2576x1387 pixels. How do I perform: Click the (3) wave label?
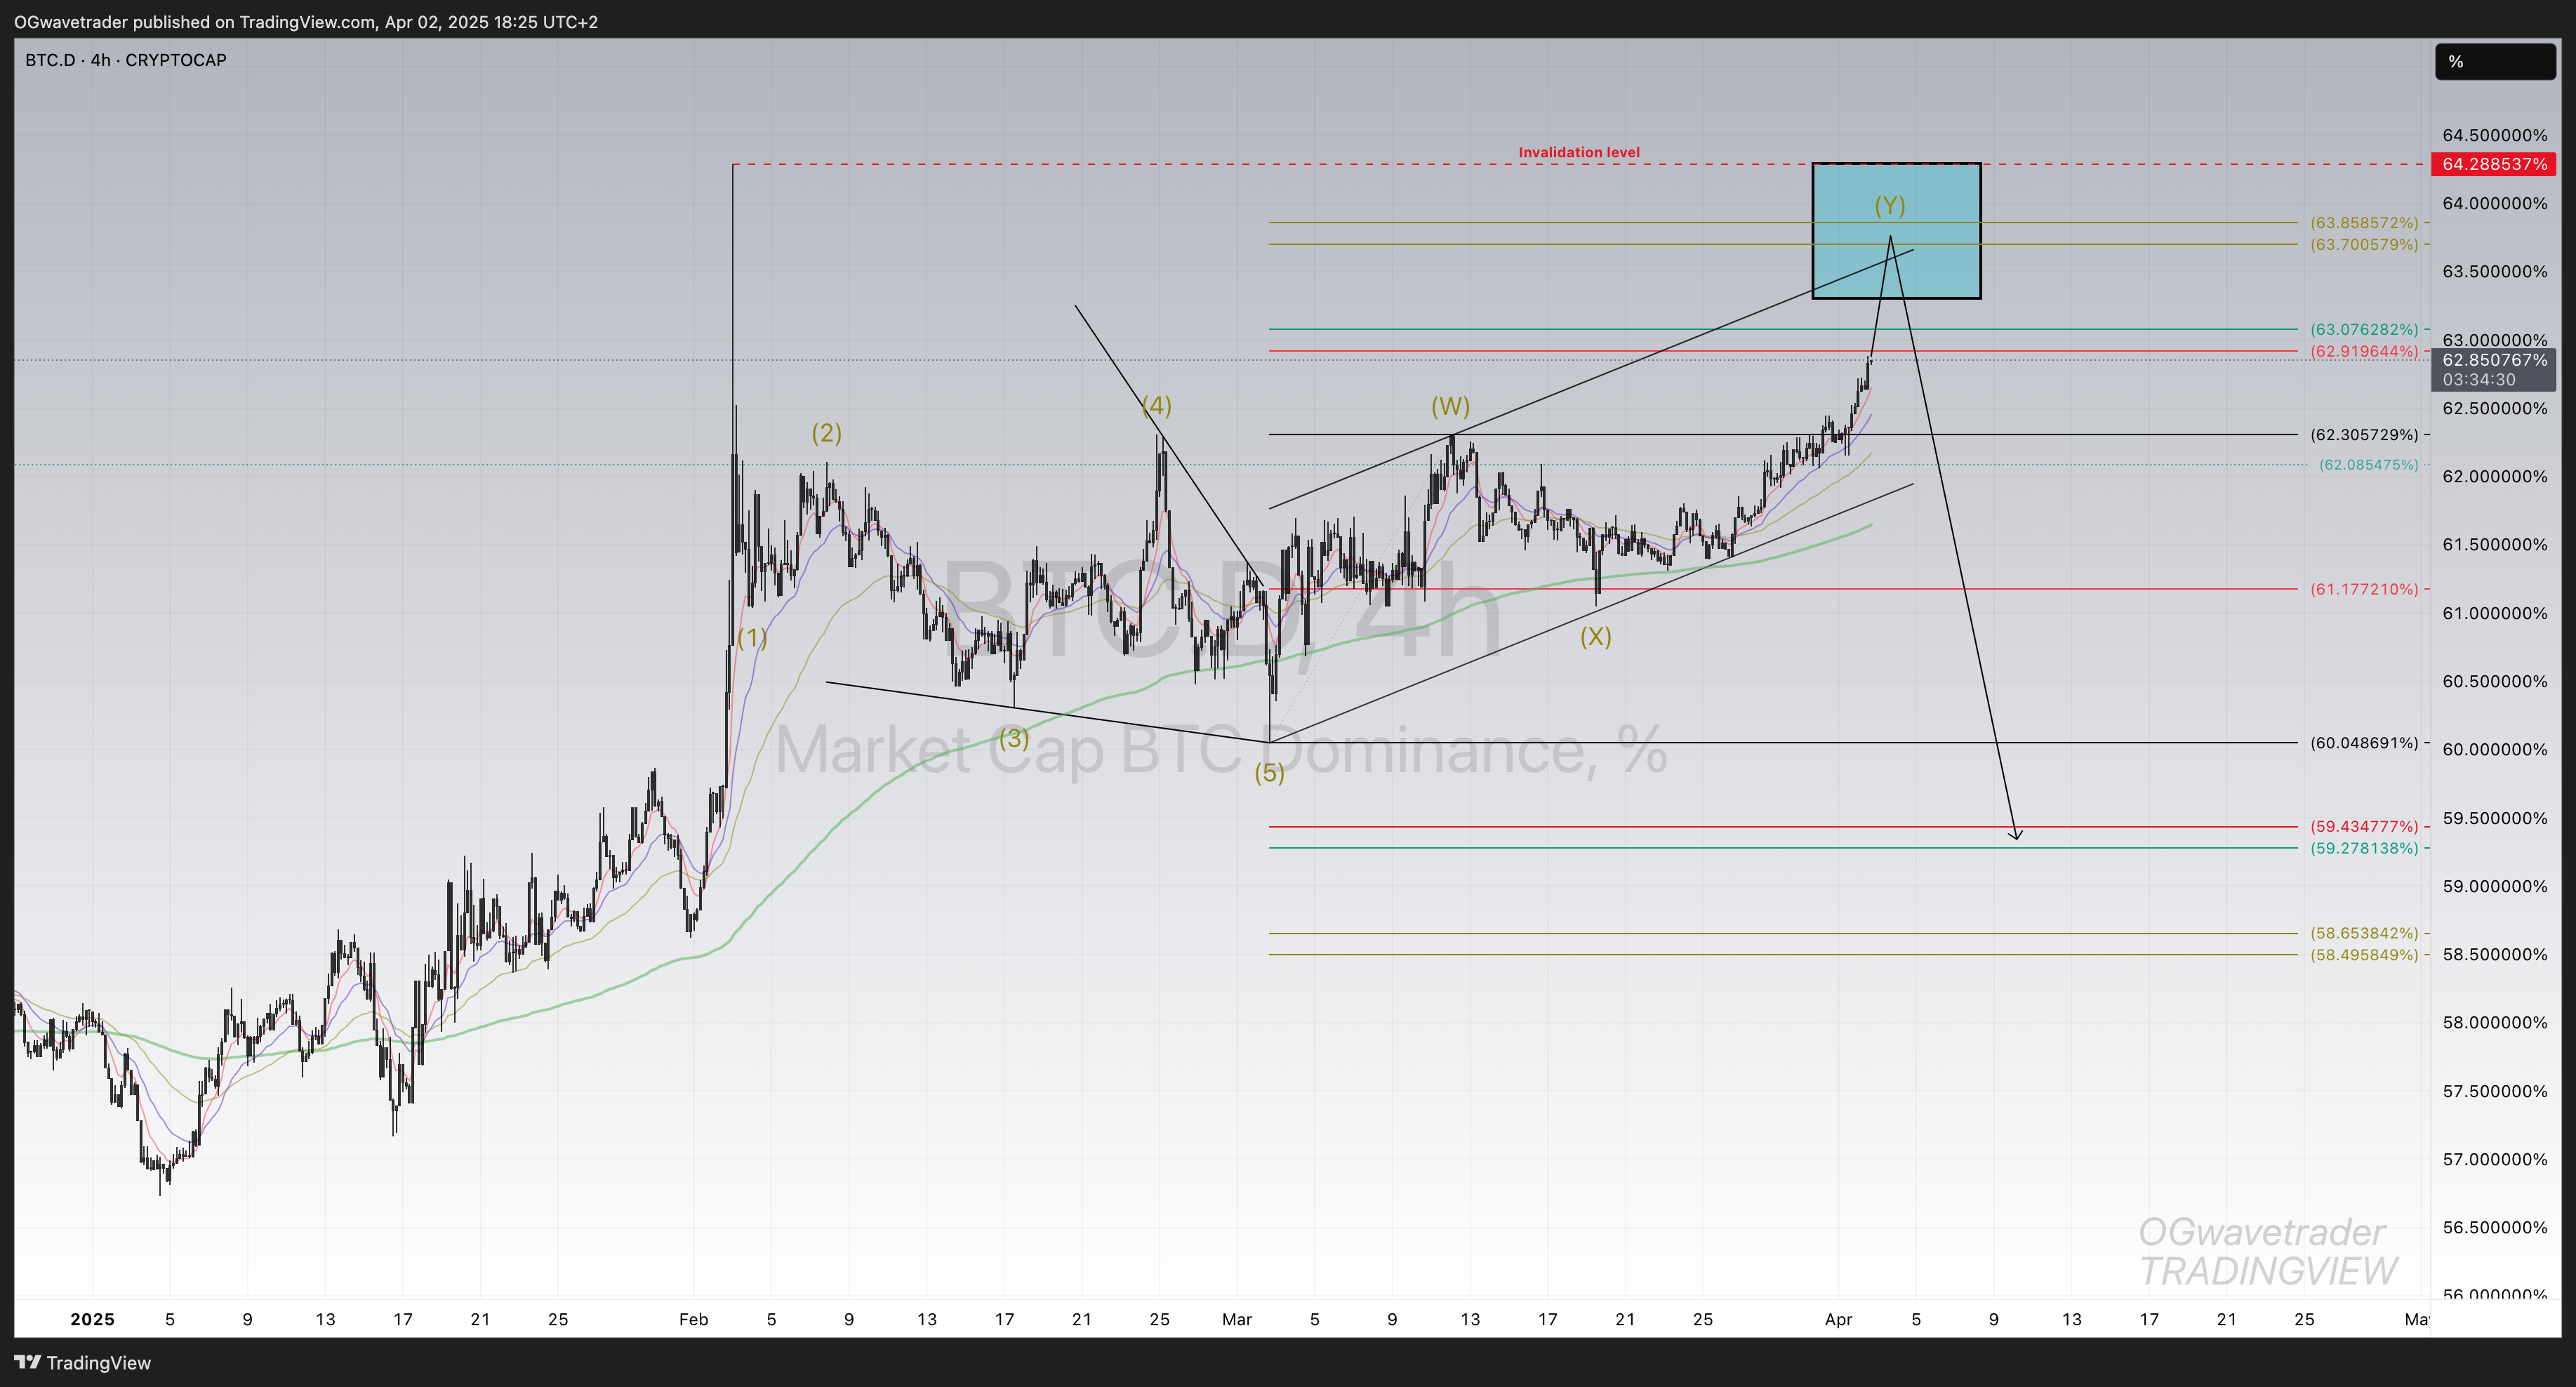[1014, 738]
